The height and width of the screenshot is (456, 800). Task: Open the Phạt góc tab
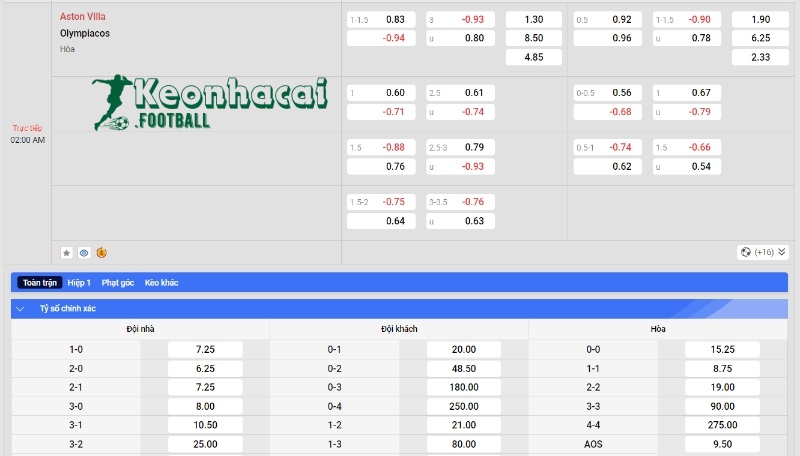pos(118,283)
